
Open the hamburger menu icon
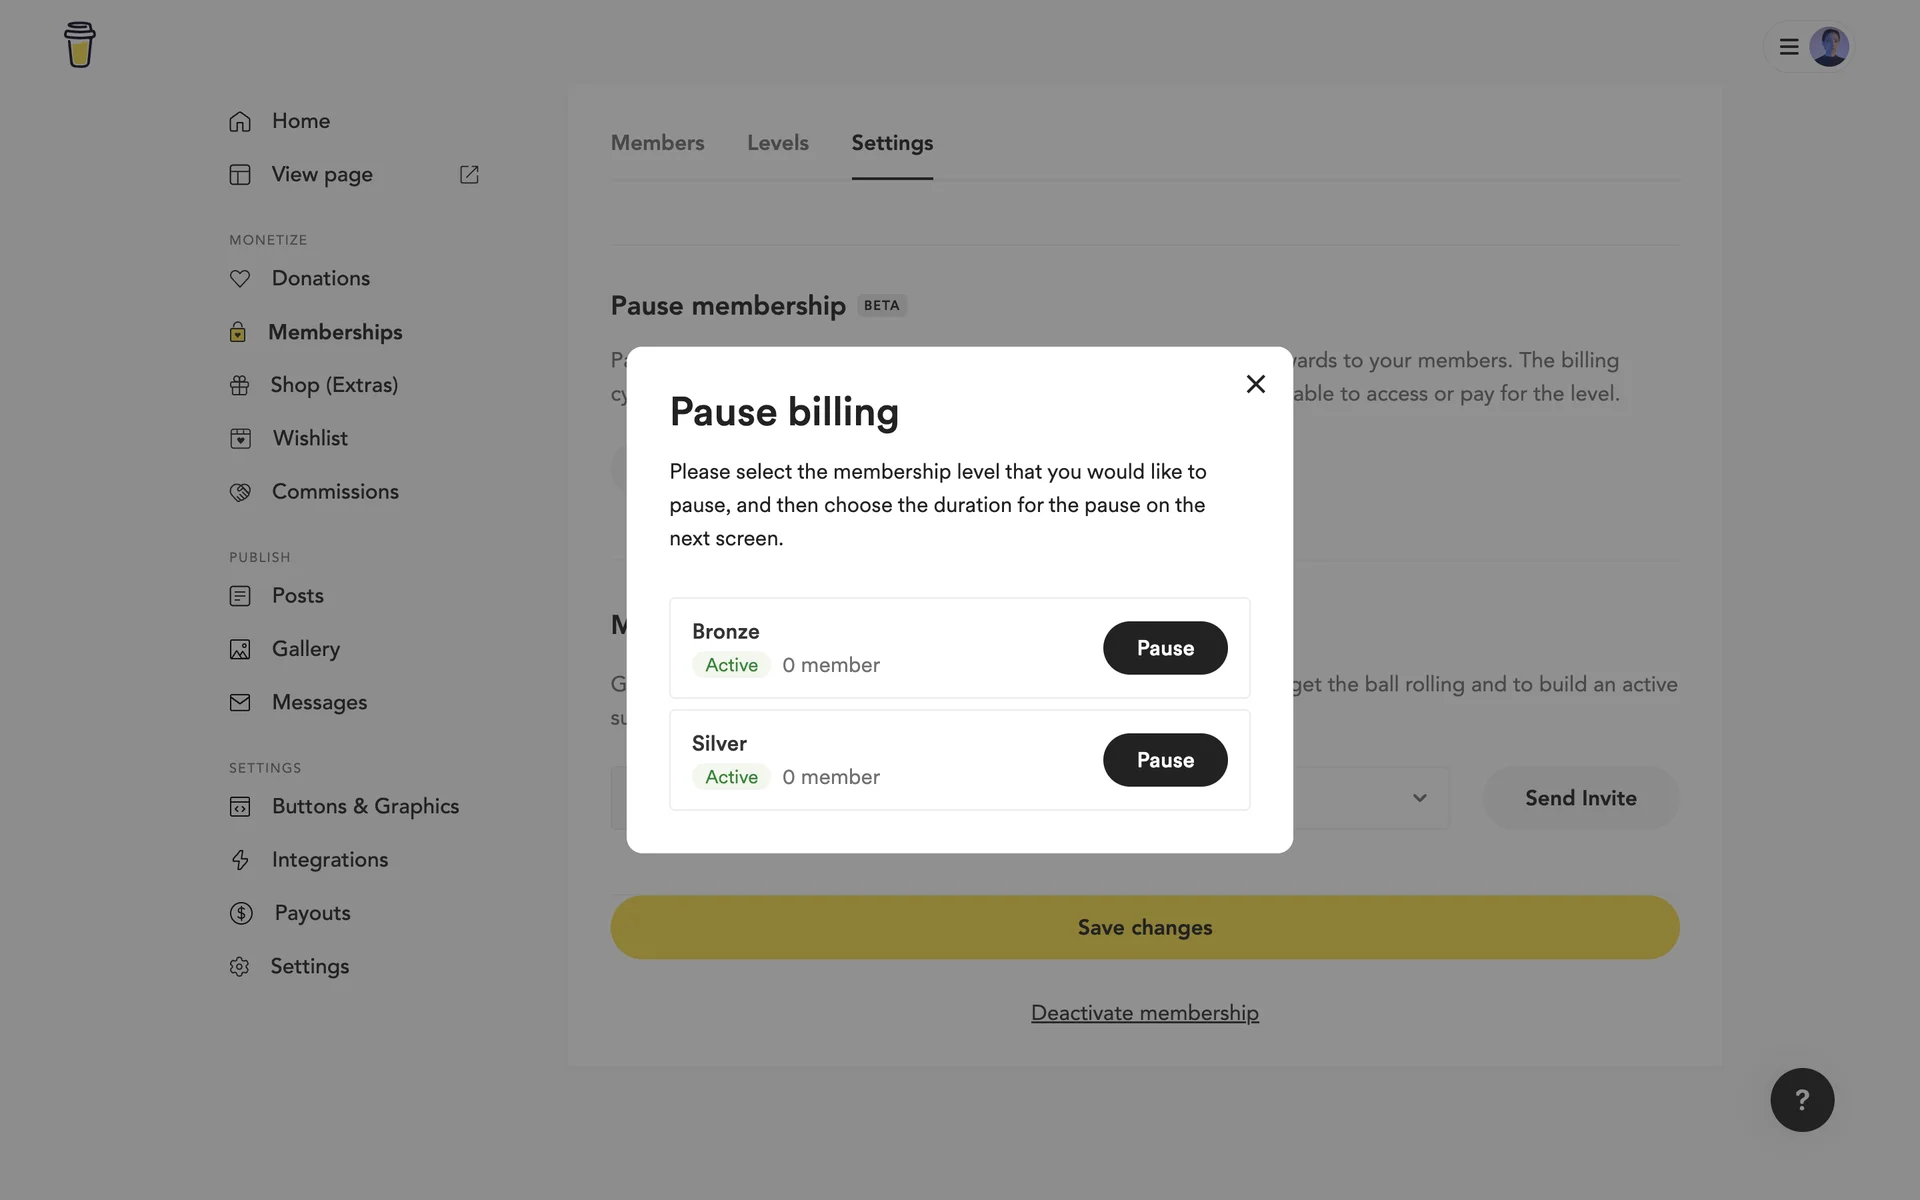pos(1789,47)
